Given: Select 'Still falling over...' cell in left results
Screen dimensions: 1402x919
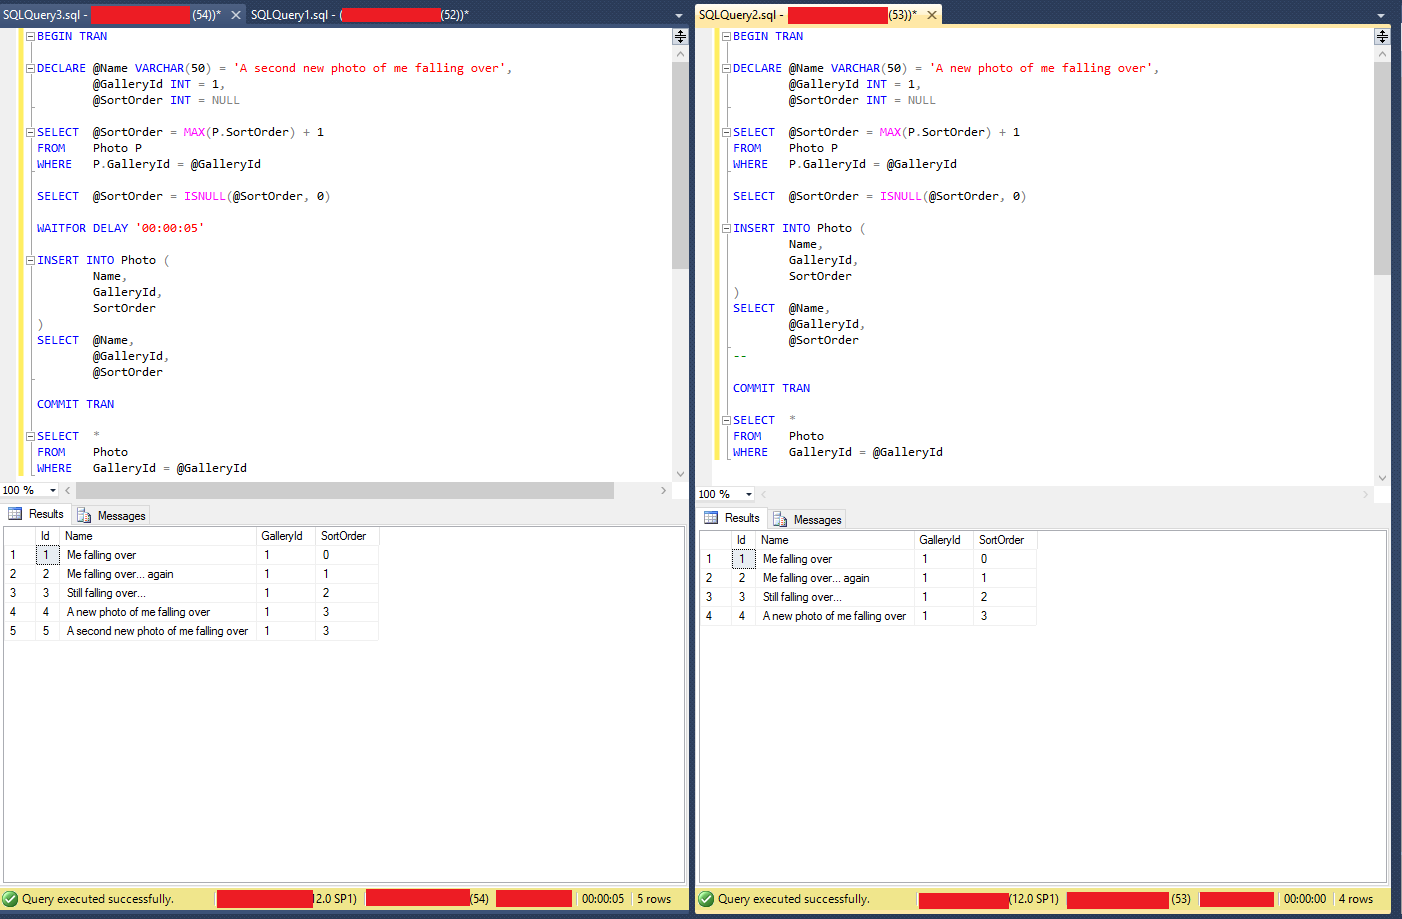Looking at the screenshot, I should pos(158,593).
